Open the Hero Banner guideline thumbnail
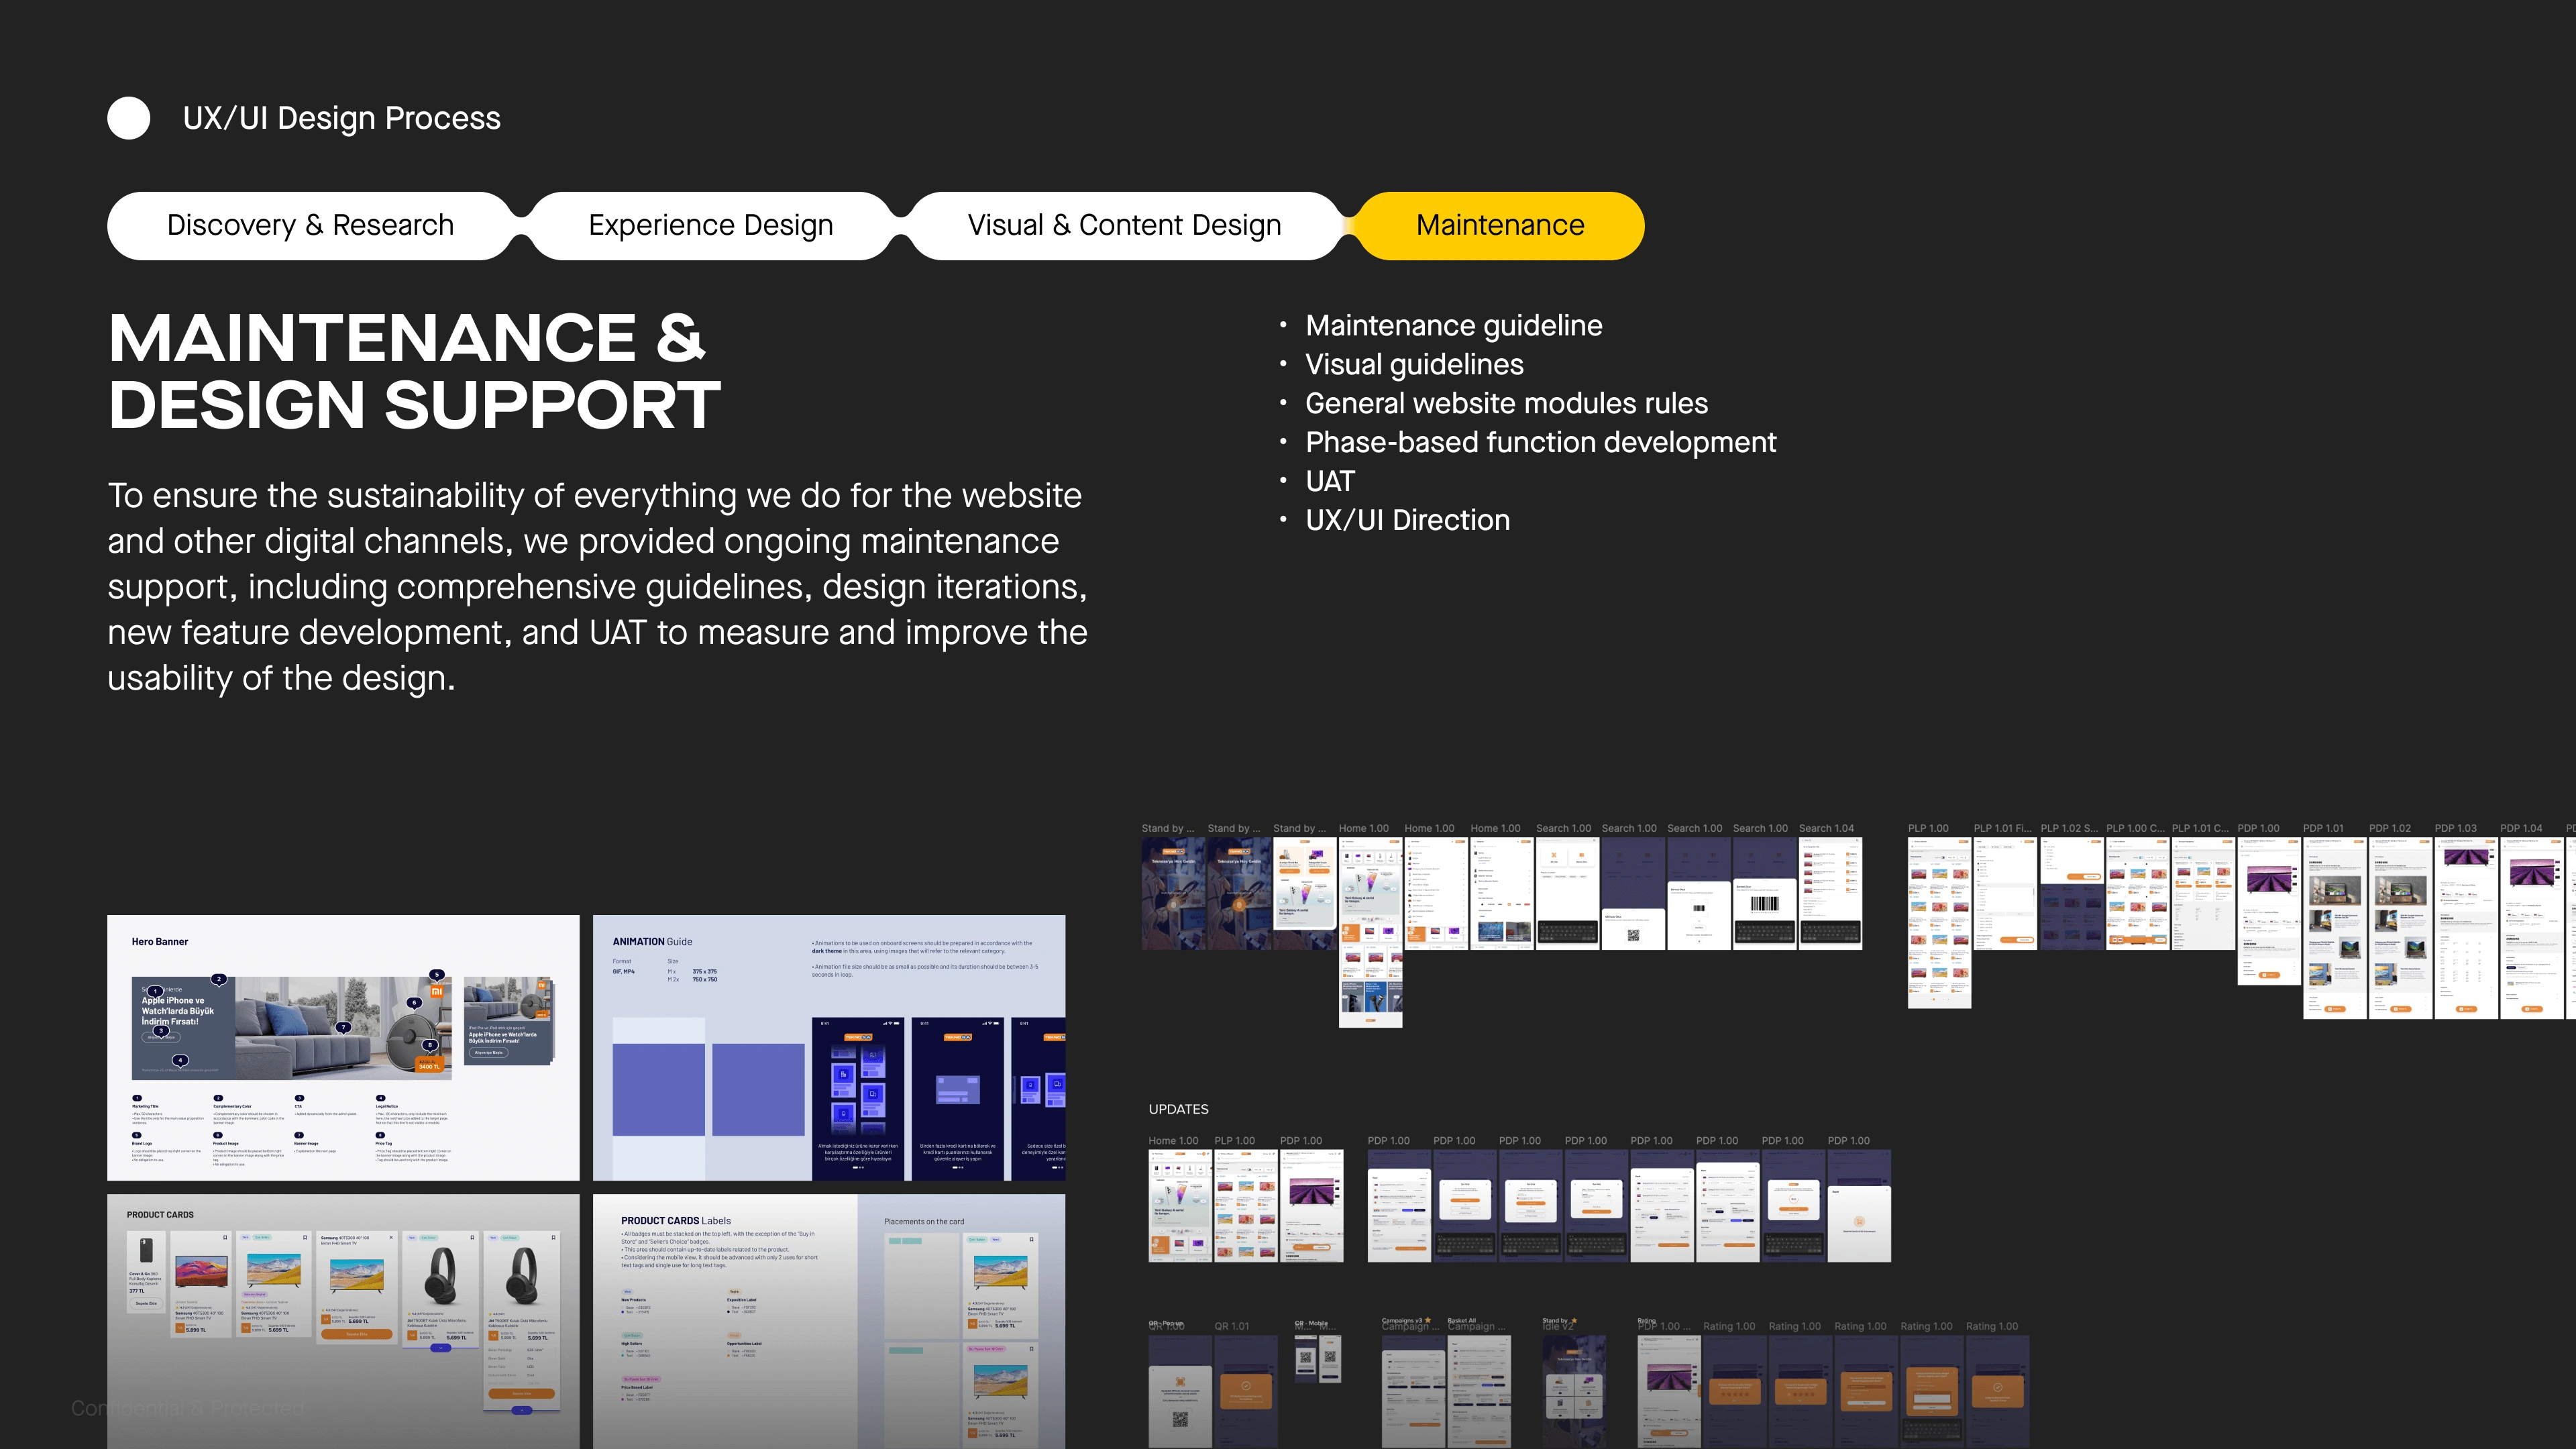Image resolution: width=2576 pixels, height=1449 pixels. pos(343,1047)
